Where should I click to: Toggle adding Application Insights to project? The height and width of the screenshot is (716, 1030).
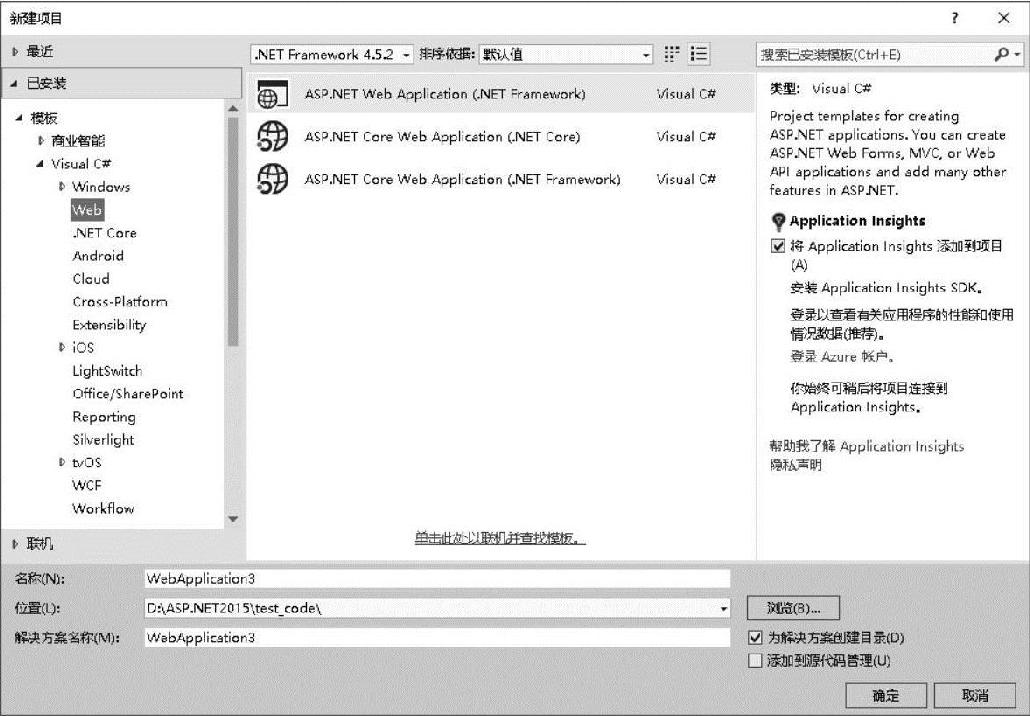(778, 246)
